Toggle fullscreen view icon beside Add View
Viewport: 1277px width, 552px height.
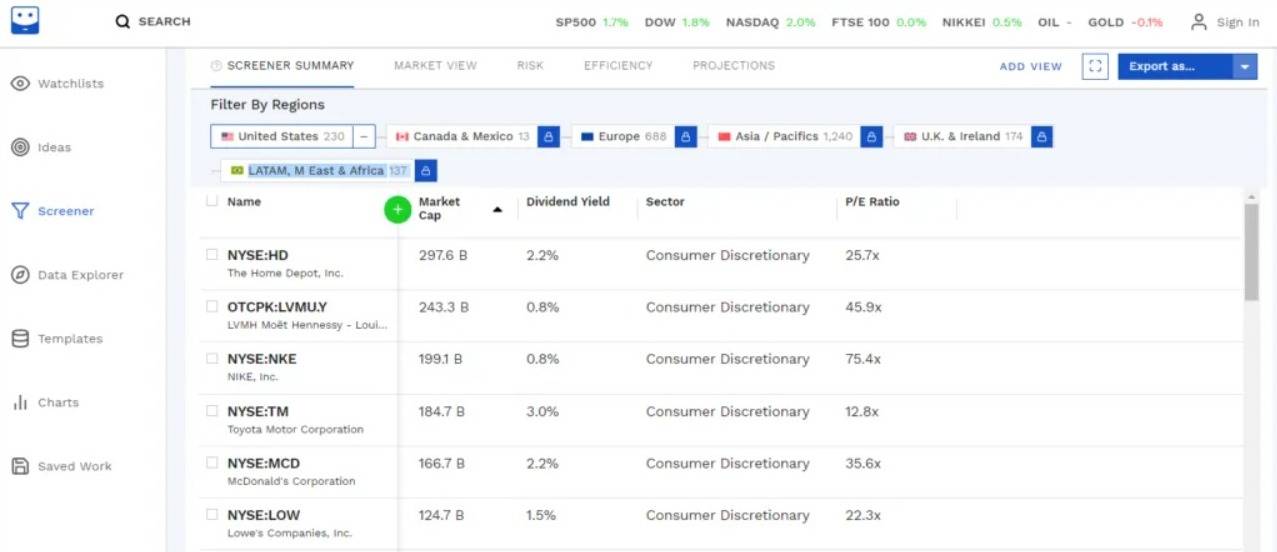(1095, 67)
